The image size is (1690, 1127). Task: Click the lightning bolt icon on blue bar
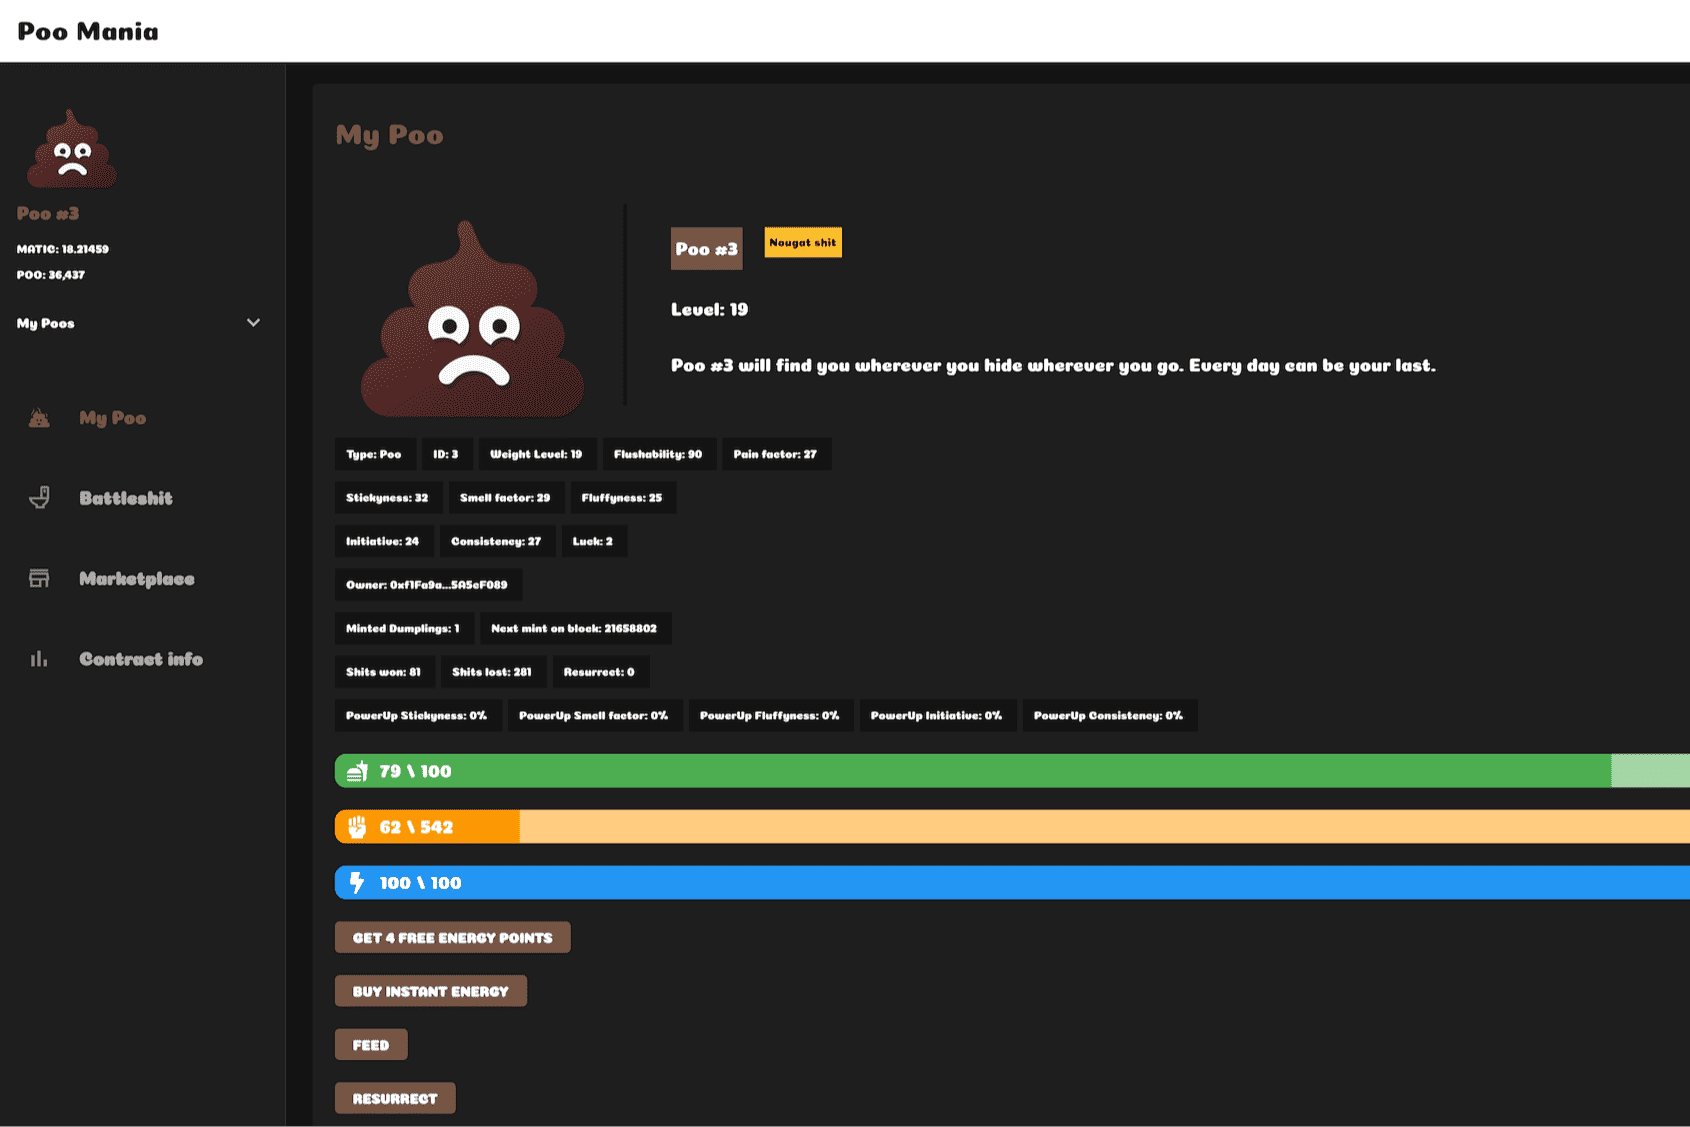coord(357,883)
